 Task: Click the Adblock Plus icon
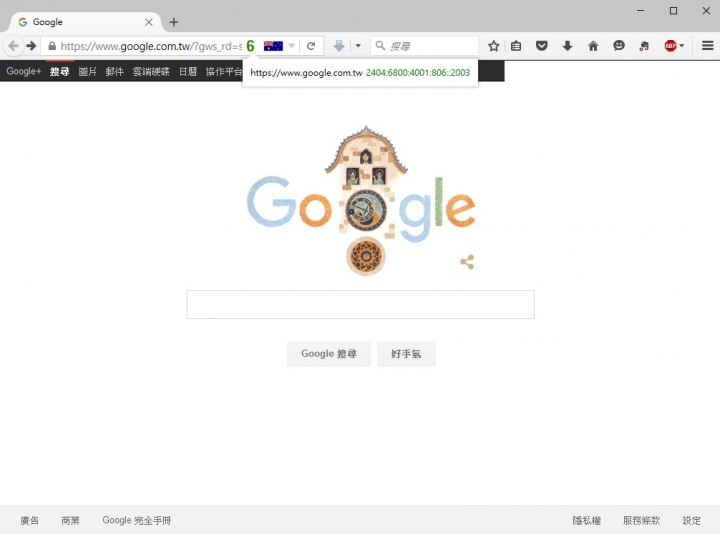(x=670, y=46)
